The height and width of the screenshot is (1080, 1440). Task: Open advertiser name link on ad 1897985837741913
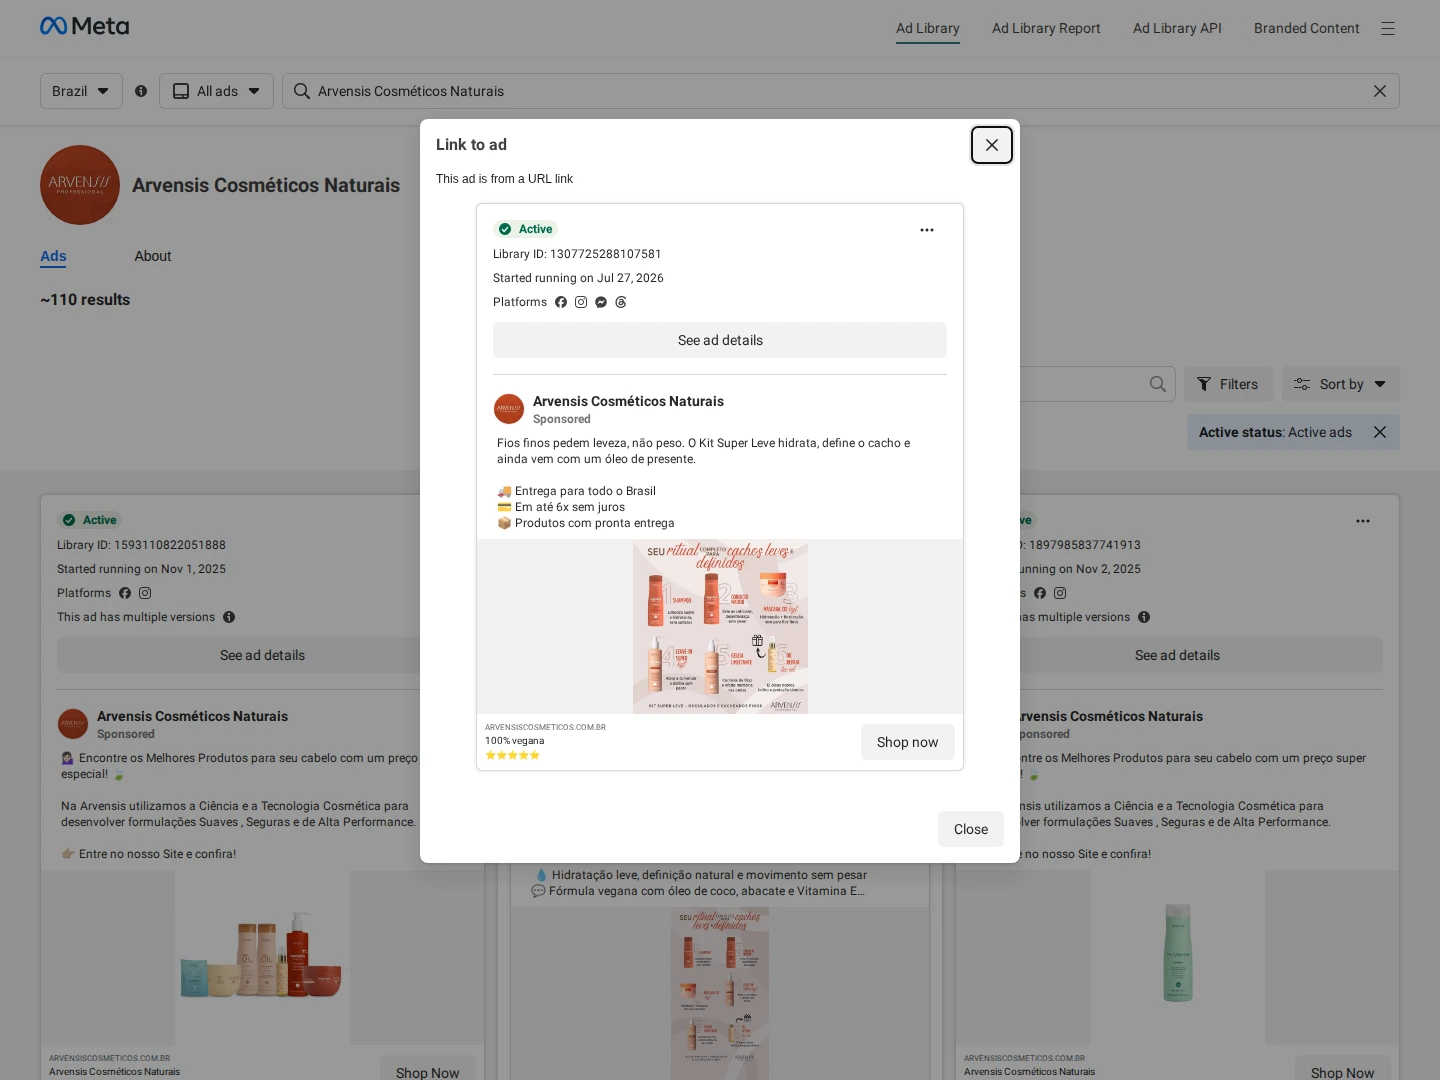[1111, 716]
